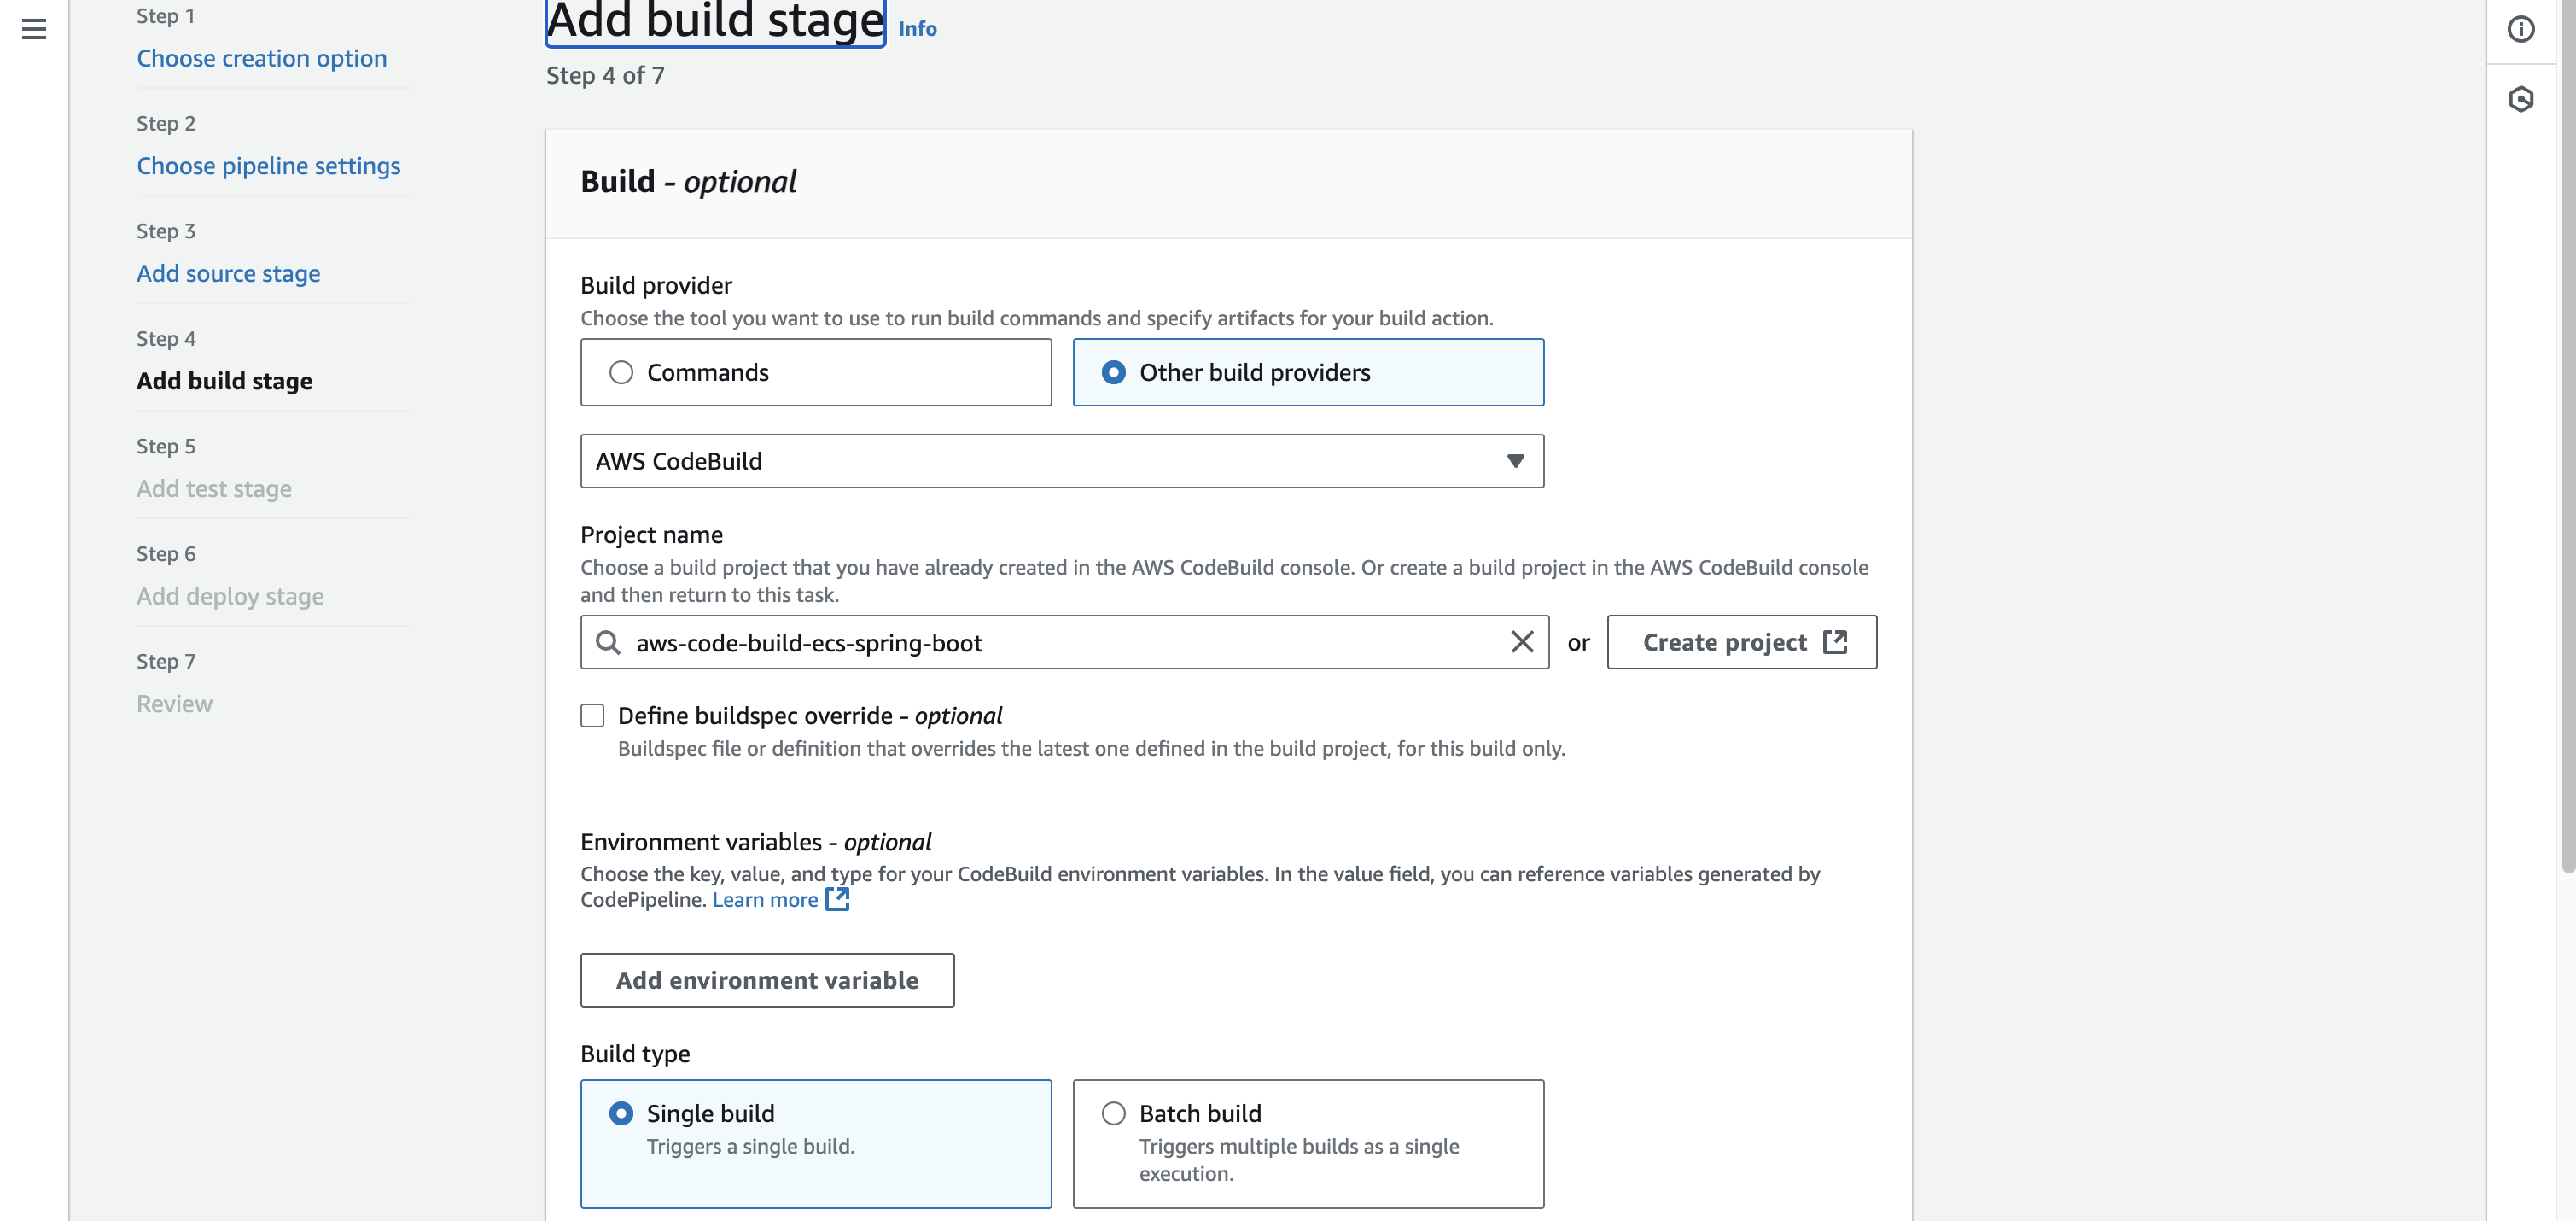The width and height of the screenshot is (2576, 1221).
Task: Go to Choose creation option step
Action: [x=262, y=58]
